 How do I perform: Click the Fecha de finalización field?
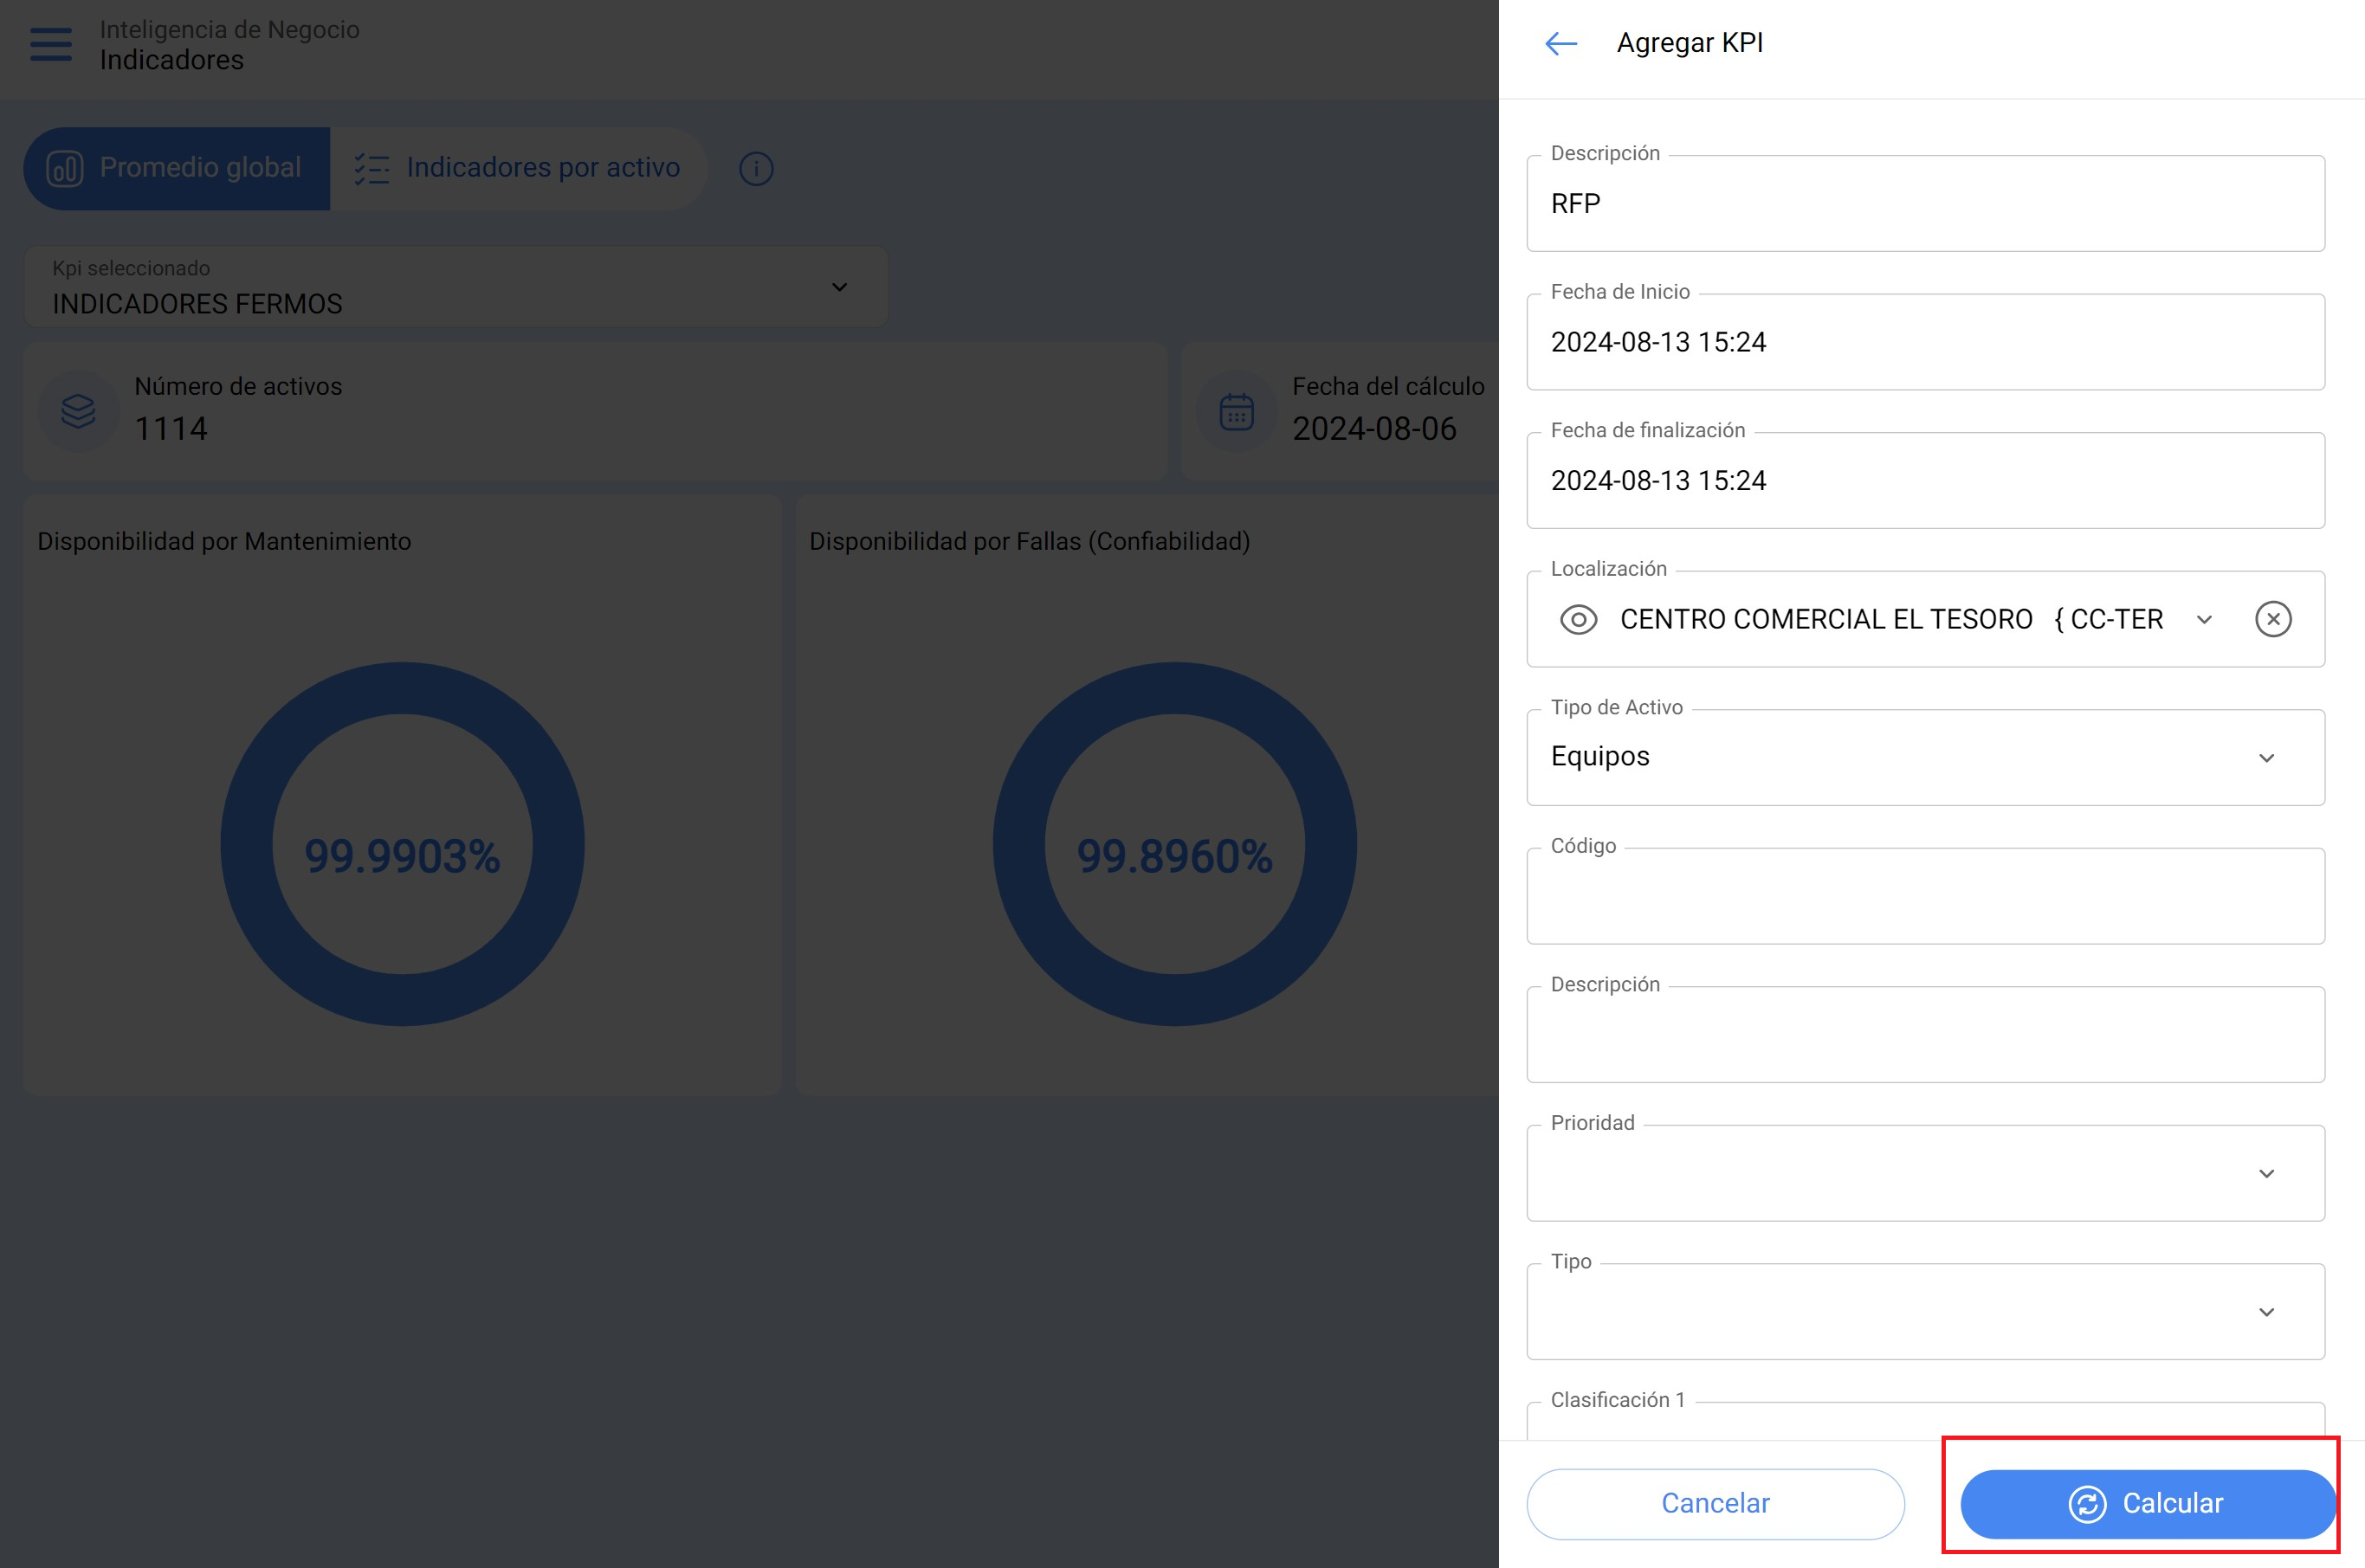coord(1925,480)
